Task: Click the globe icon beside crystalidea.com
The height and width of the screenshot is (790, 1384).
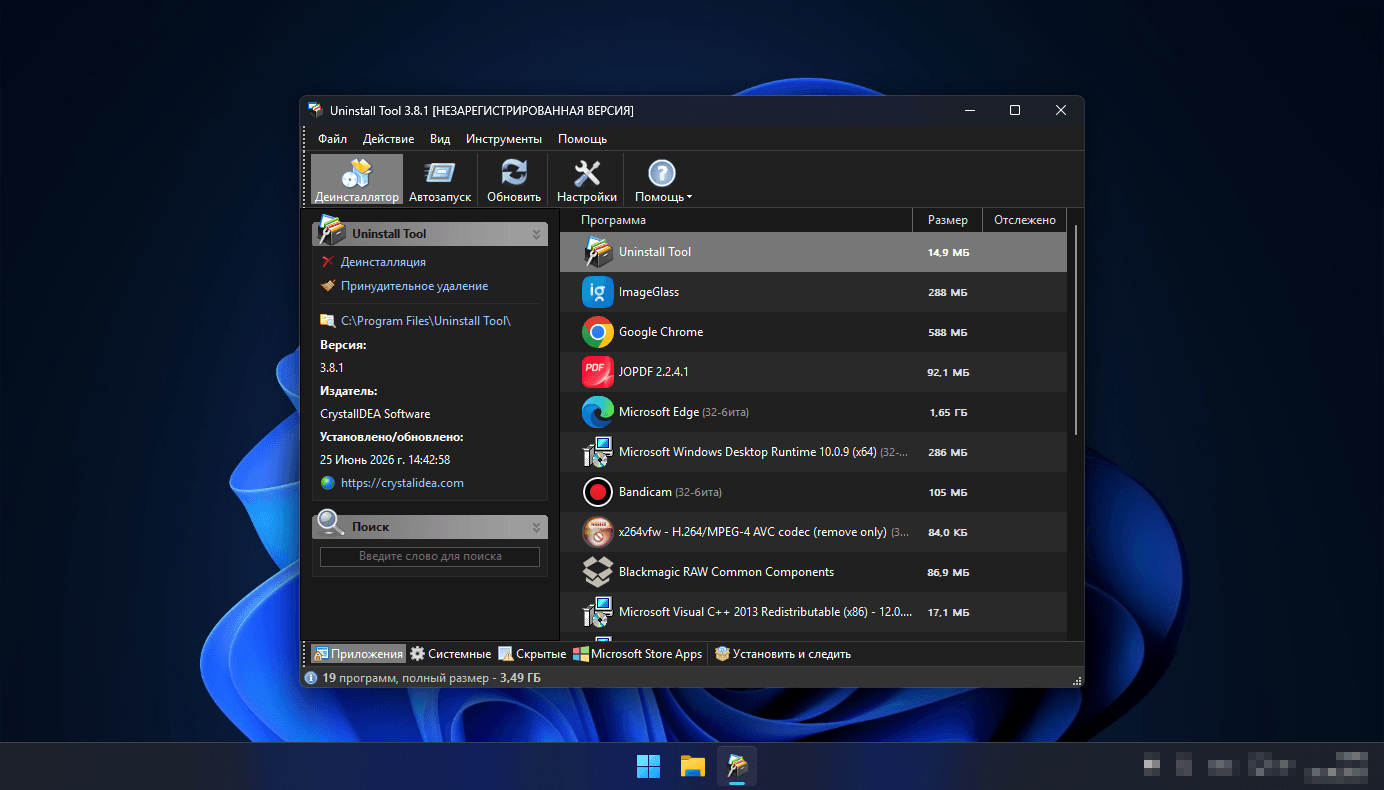Action: tap(327, 483)
